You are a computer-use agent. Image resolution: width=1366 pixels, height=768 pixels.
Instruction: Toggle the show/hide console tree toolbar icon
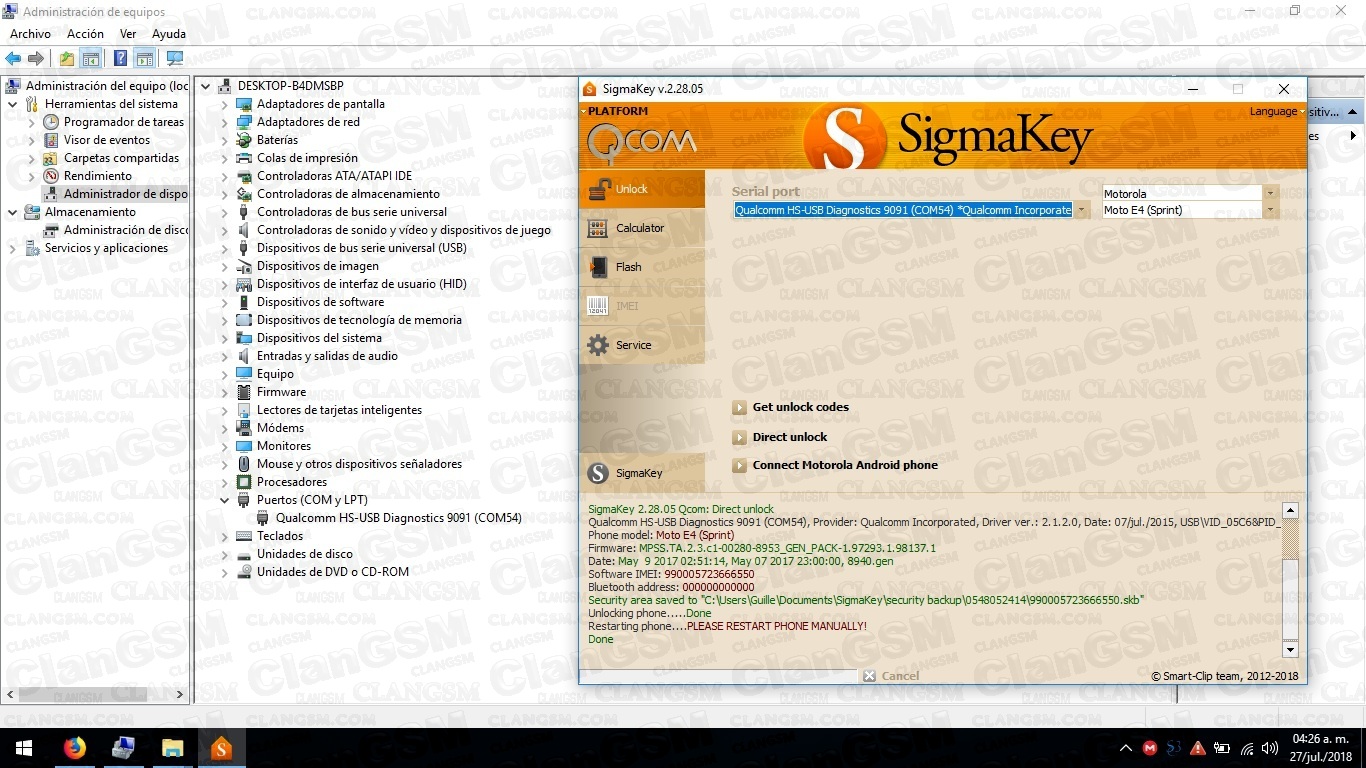pyautogui.click(x=91, y=59)
